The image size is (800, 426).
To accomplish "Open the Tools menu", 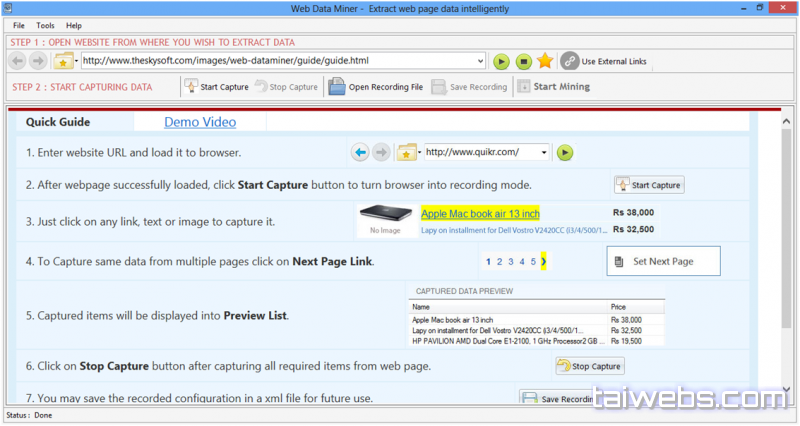I will [46, 24].
